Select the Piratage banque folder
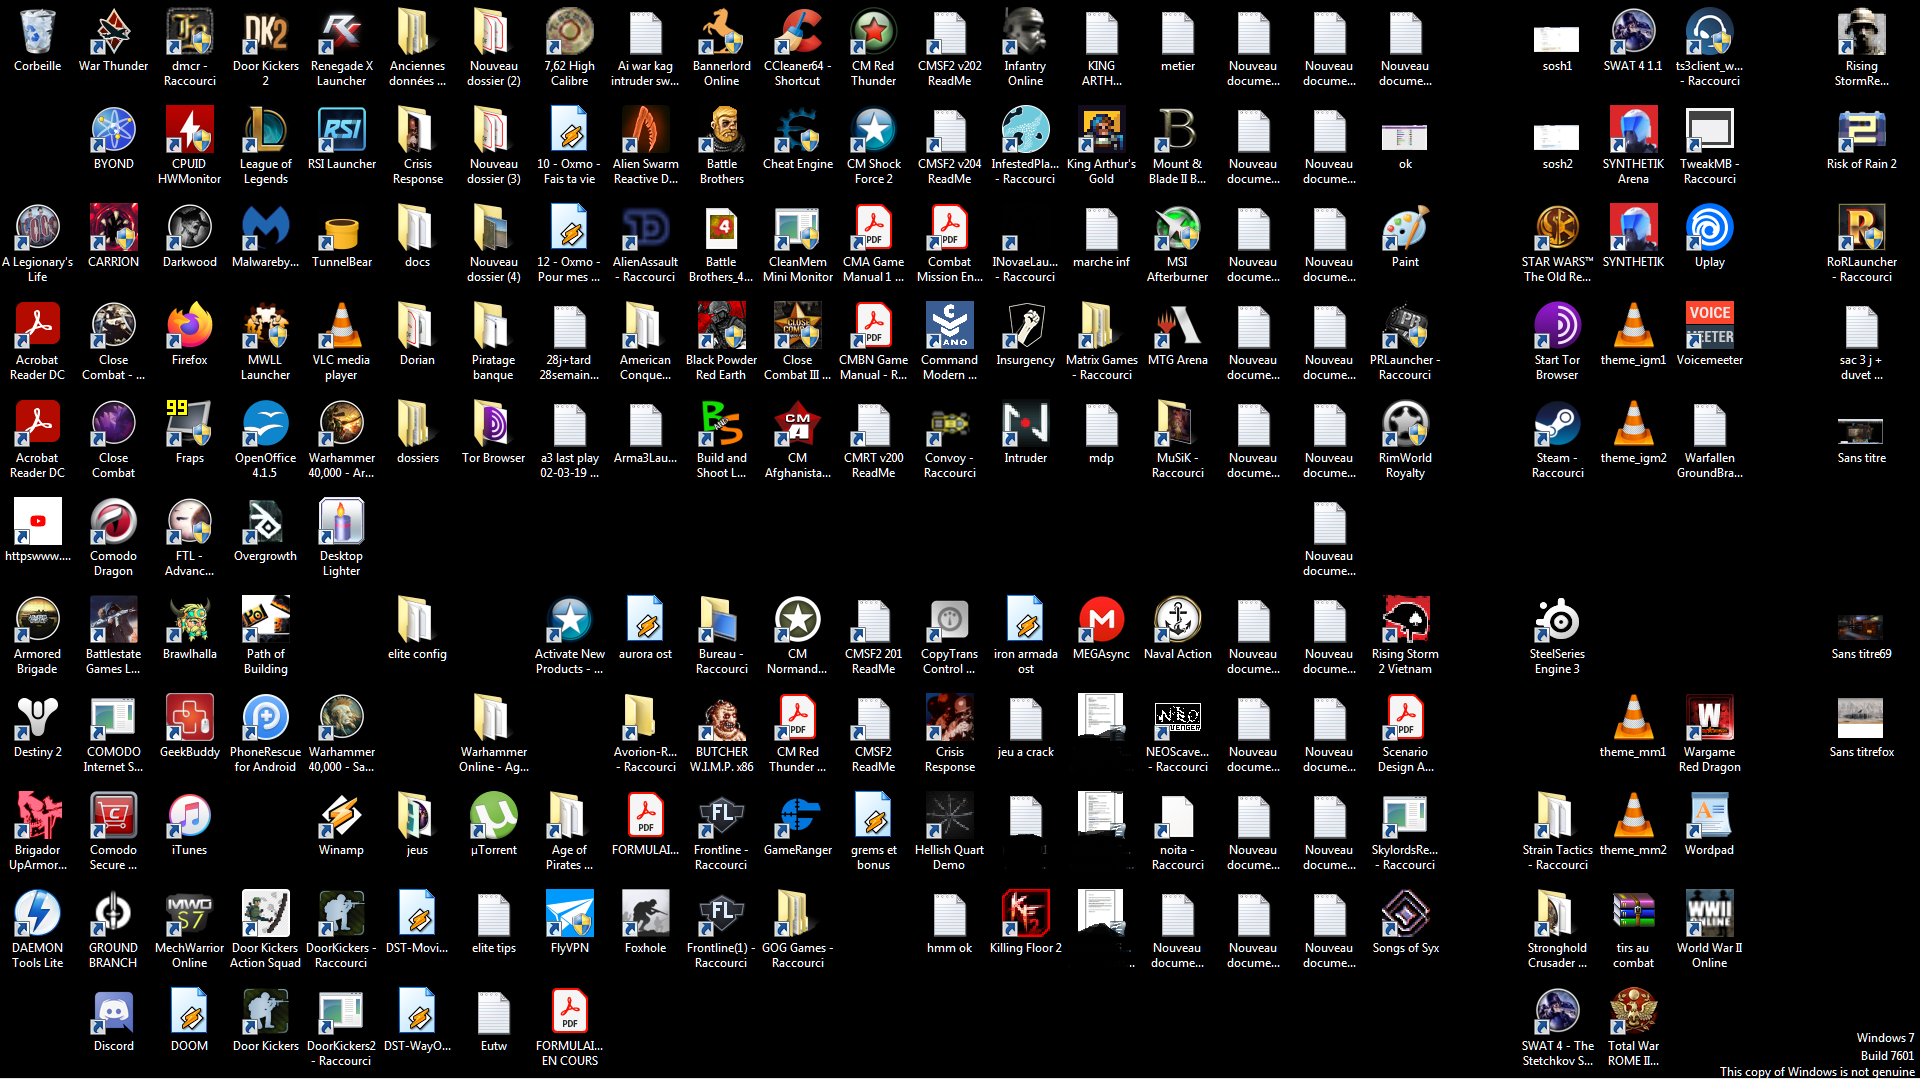Viewport: 1920px width, 1080px height. [493, 341]
